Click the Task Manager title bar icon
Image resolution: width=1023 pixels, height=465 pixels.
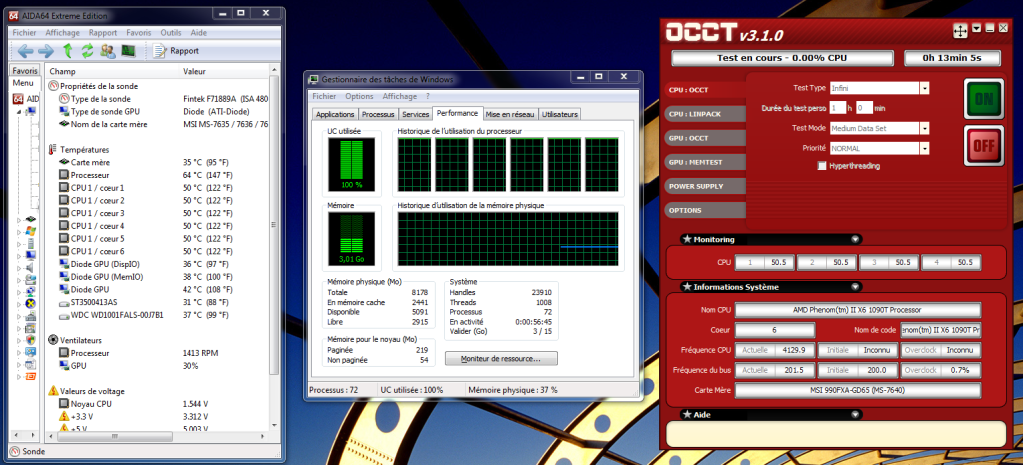[x=315, y=79]
